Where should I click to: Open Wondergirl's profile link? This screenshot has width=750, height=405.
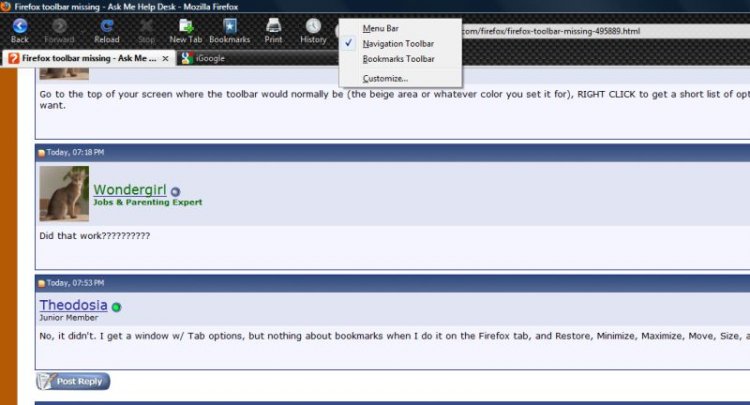pos(130,189)
